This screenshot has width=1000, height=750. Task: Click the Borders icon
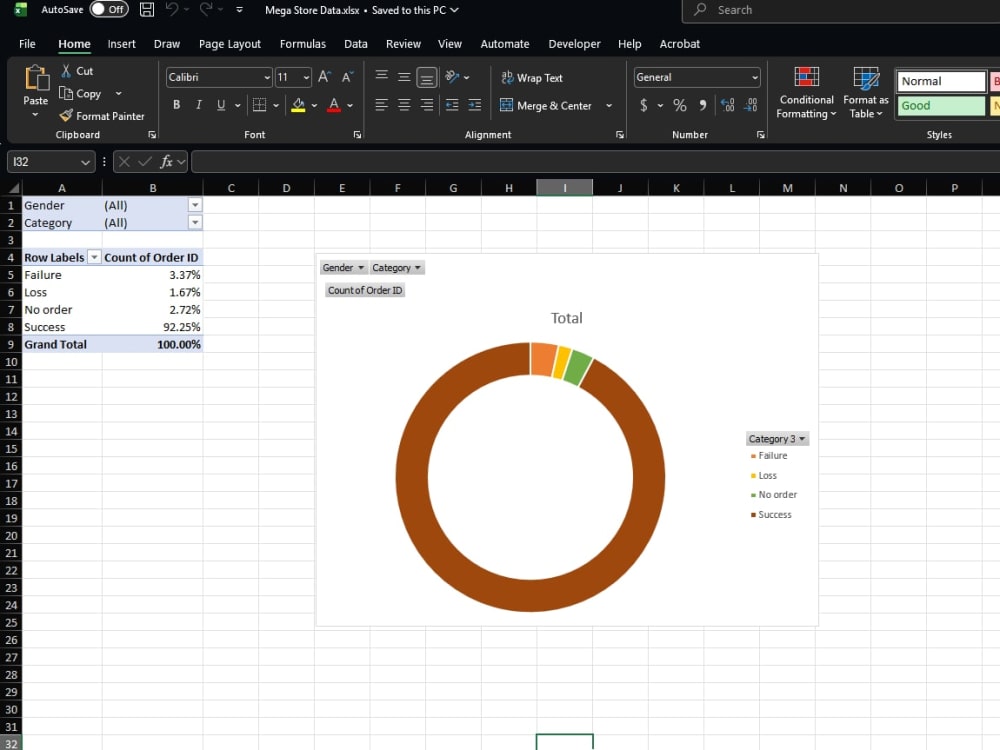pyautogui.click(x=260, y=105)
